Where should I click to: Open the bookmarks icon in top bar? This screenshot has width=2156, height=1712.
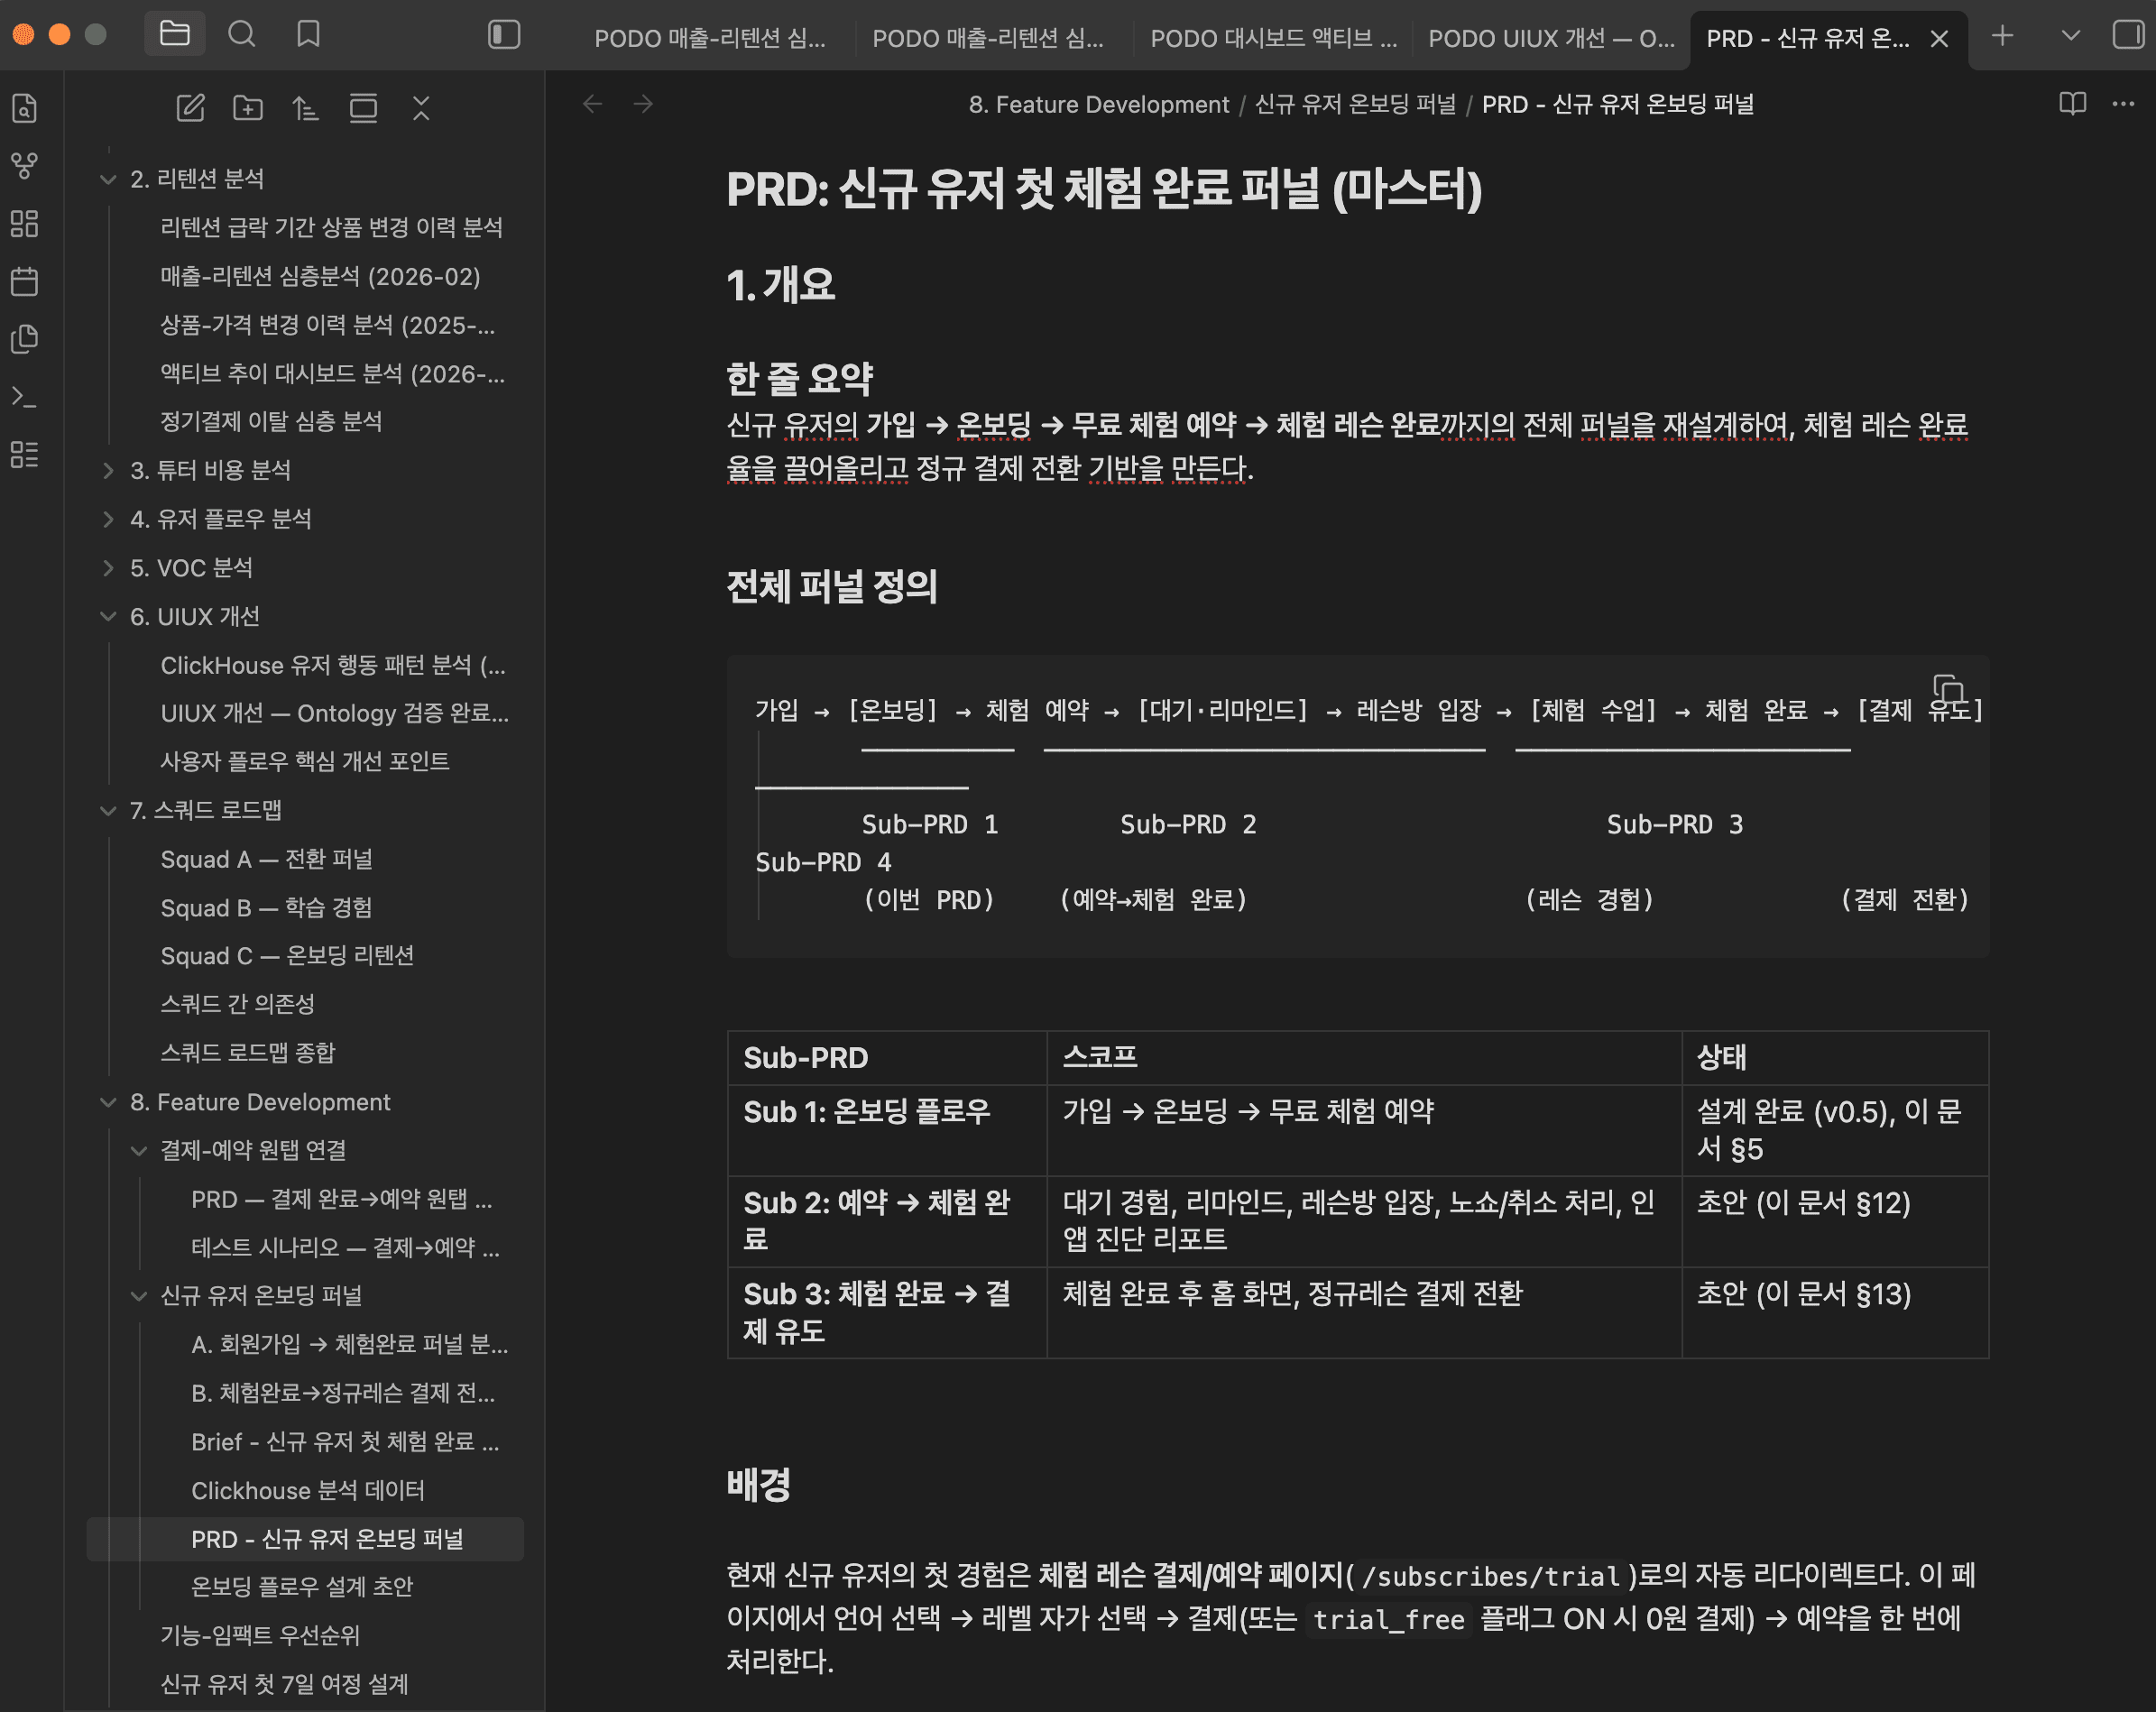point(308,34)
